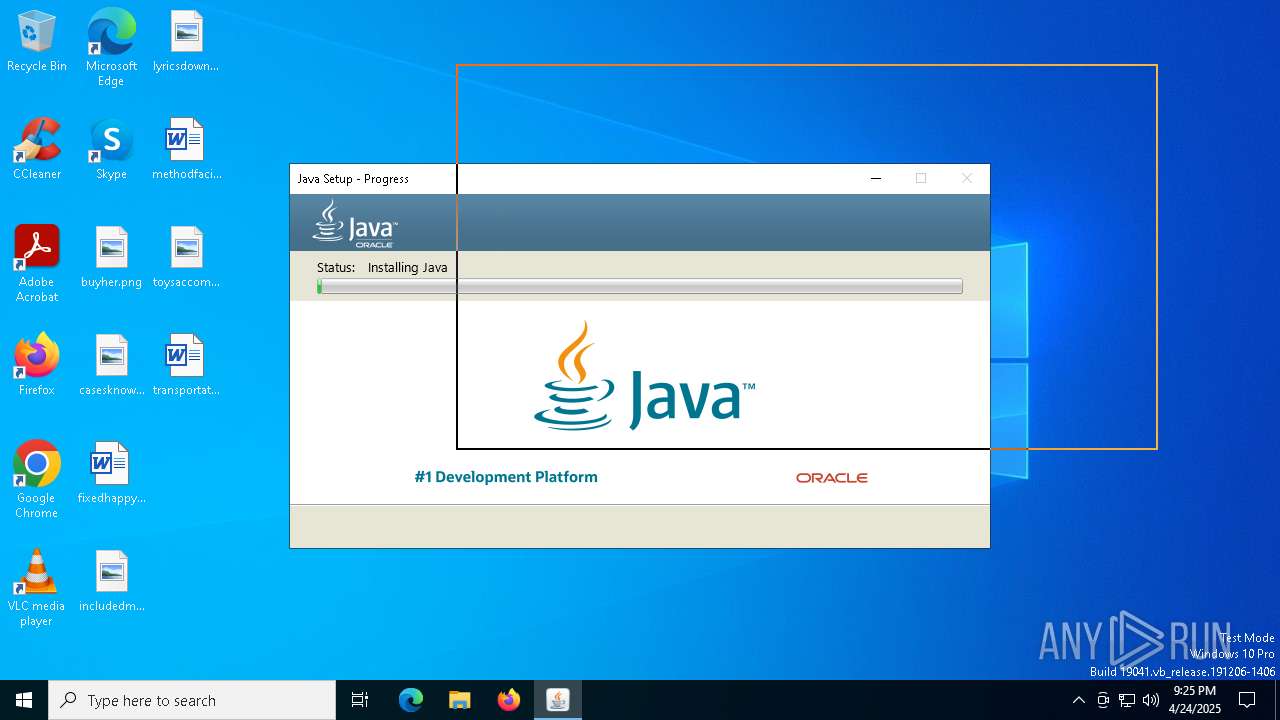Screen dimensions: 1280x720
Task: Click the red ORACLE logo in installer
Action: (832, 478)
